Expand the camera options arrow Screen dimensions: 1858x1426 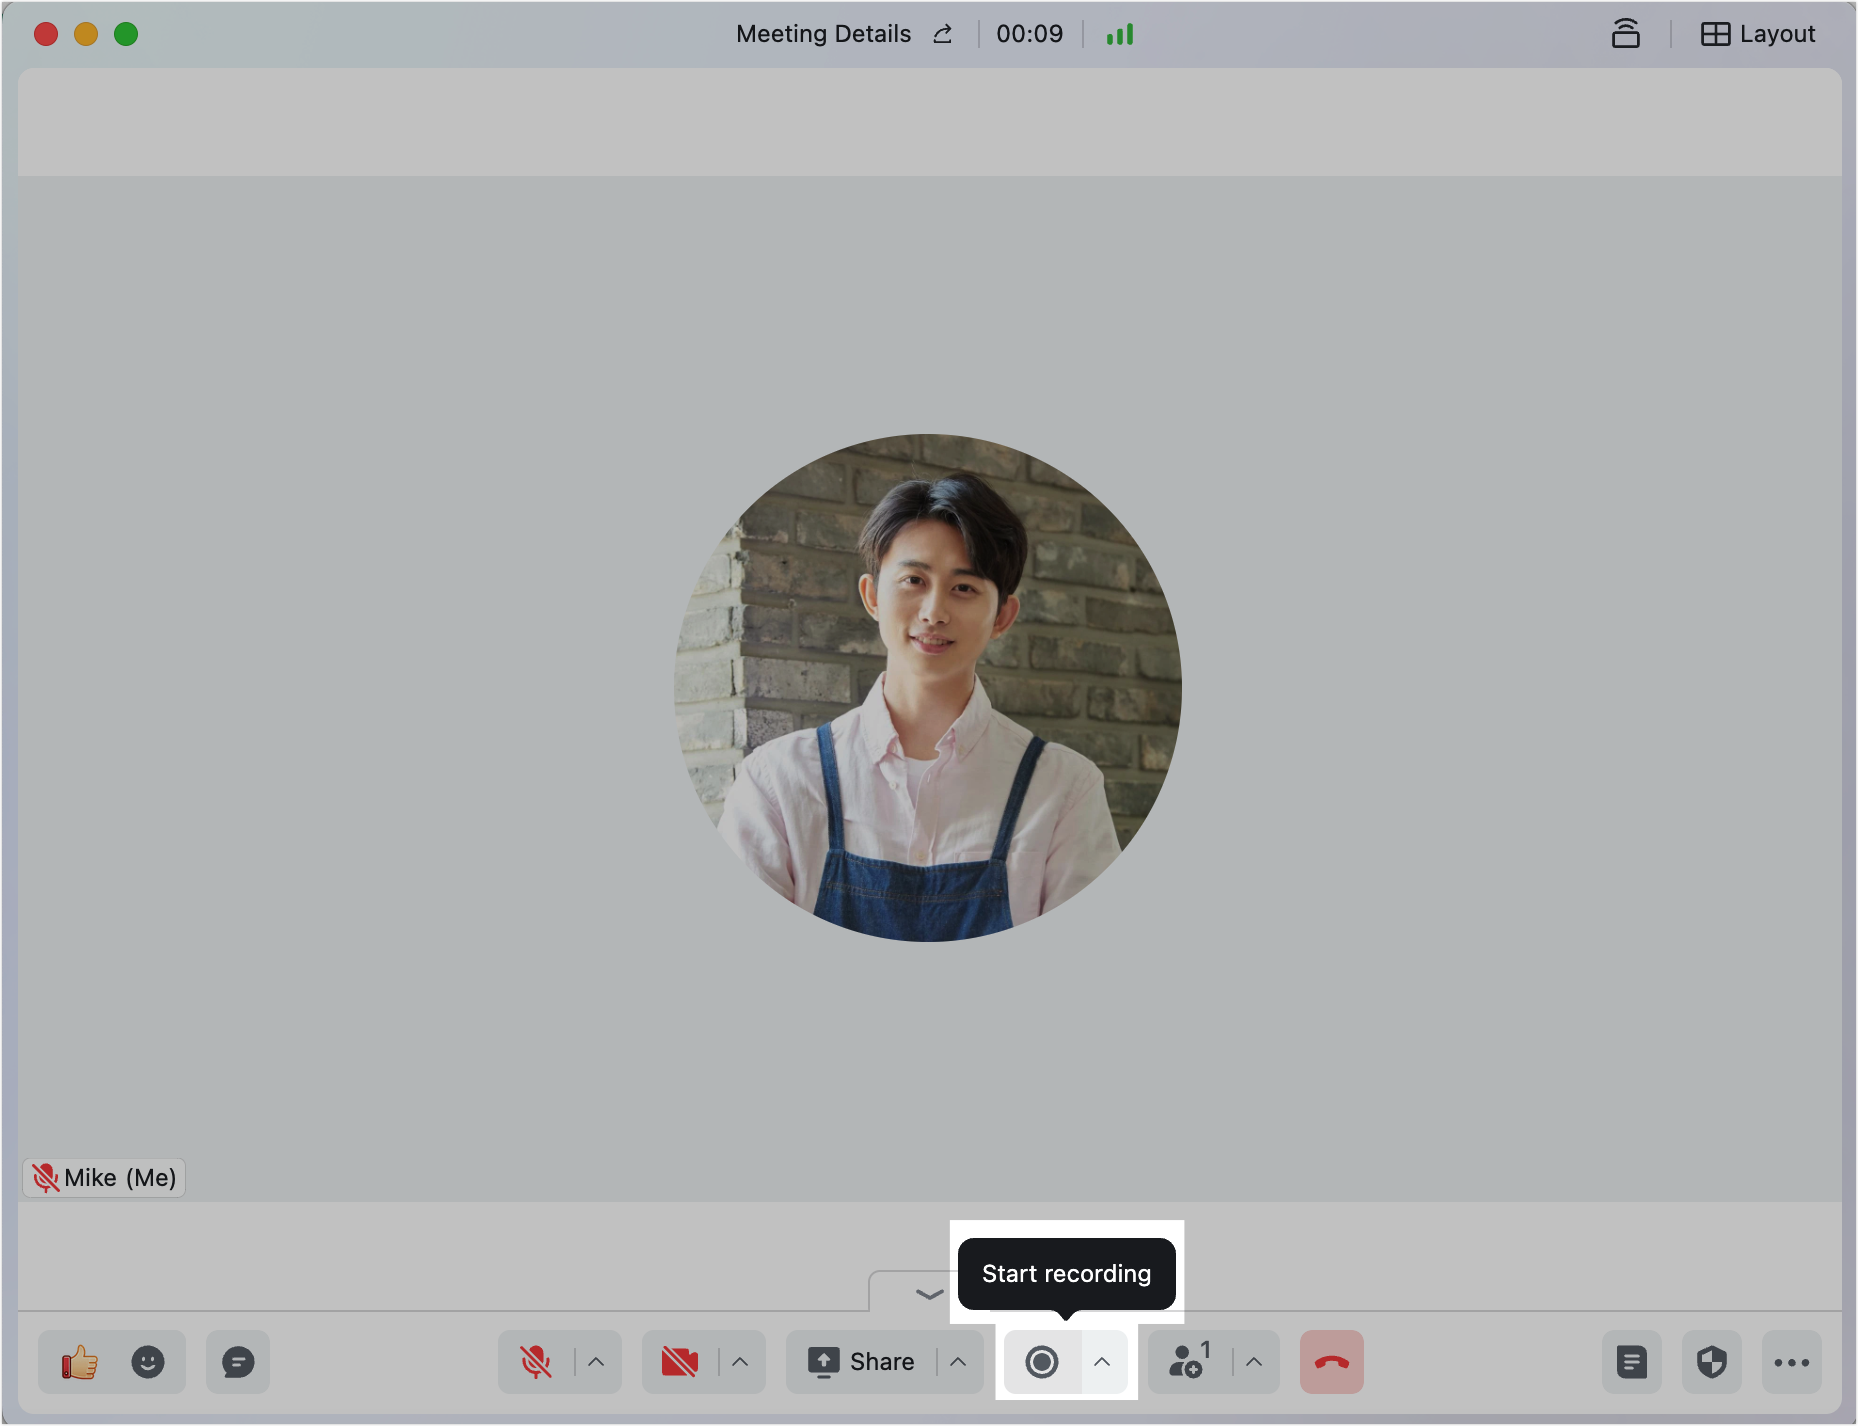pyautogui.click(x=740, y=1362)
